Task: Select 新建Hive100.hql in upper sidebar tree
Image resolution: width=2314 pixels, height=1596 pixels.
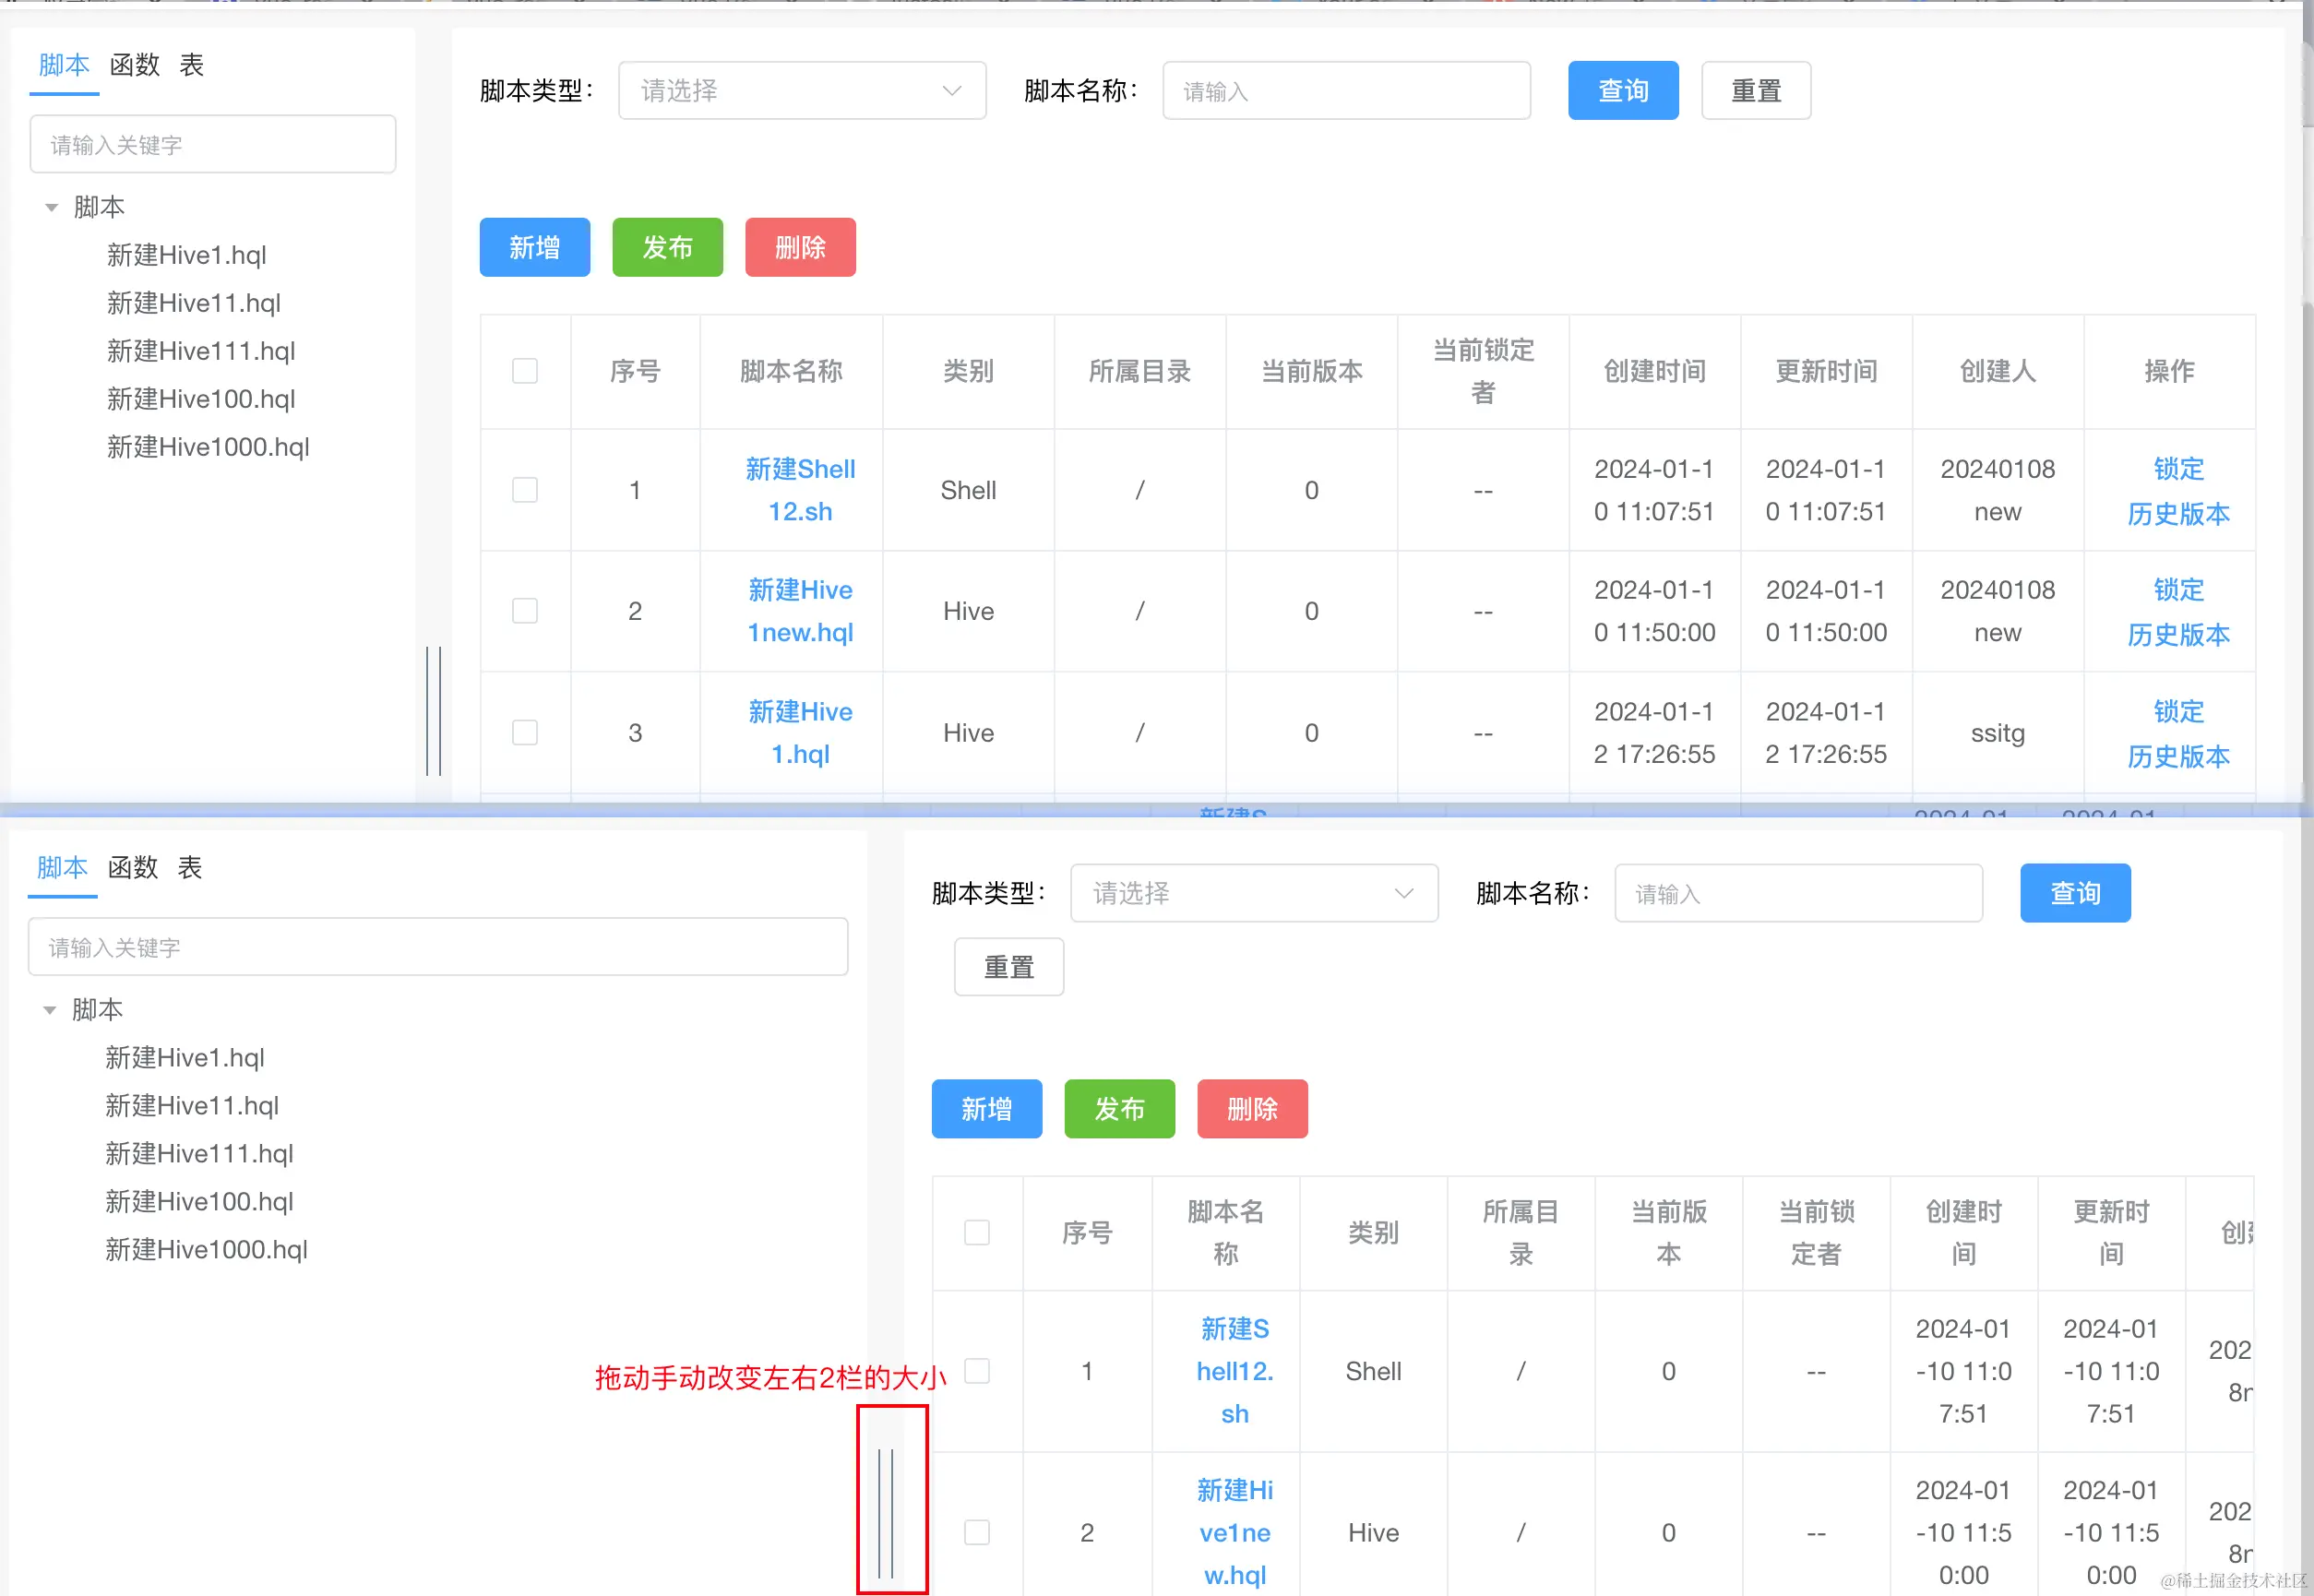Action: tap(201, 399)
